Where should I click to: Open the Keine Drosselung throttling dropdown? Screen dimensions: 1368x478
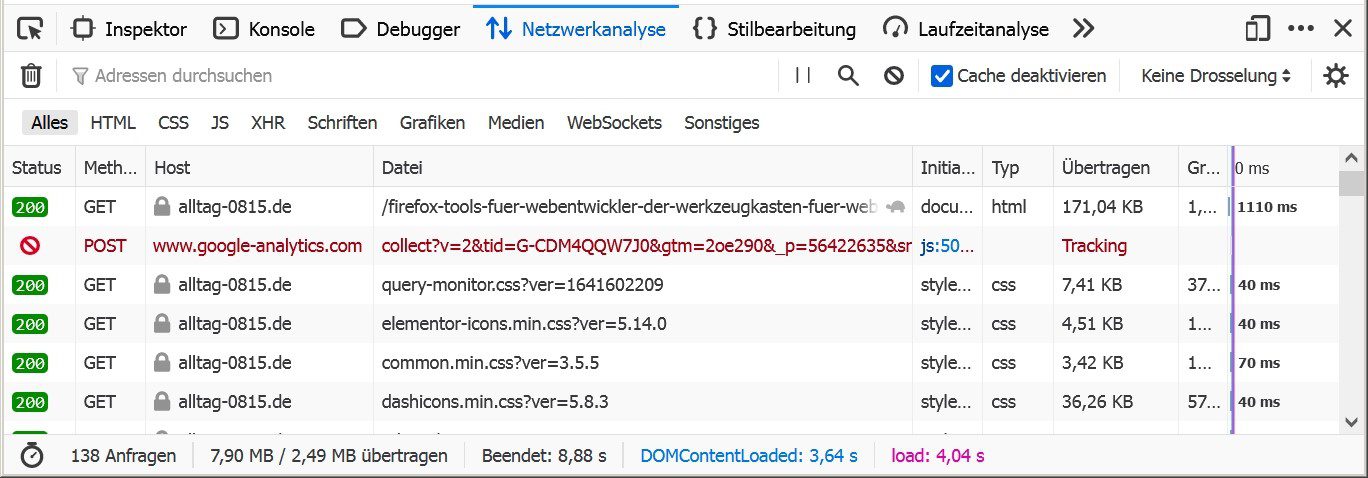tap(1216, 76)
